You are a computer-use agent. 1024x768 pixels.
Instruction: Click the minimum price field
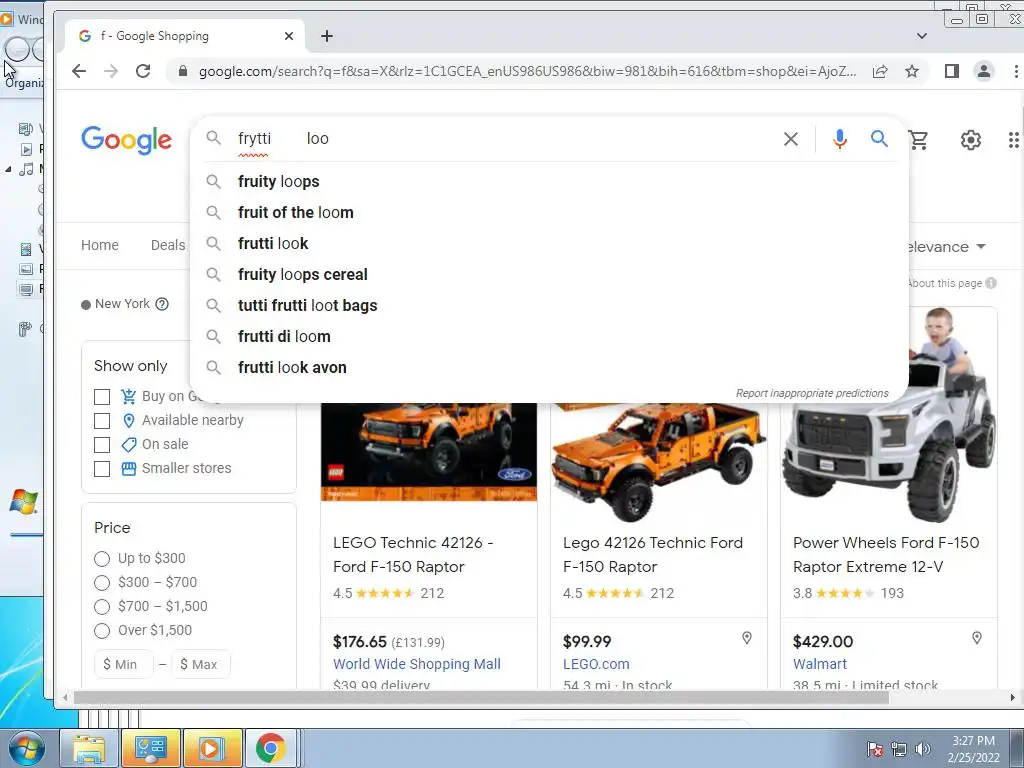124,664
